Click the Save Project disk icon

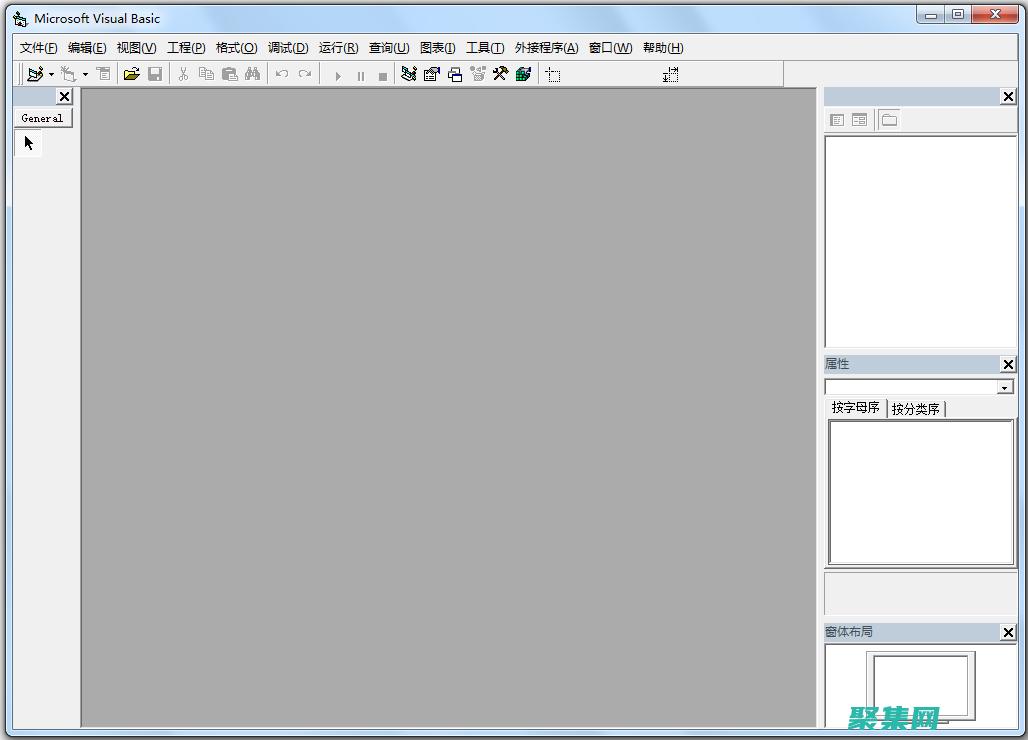155,74
